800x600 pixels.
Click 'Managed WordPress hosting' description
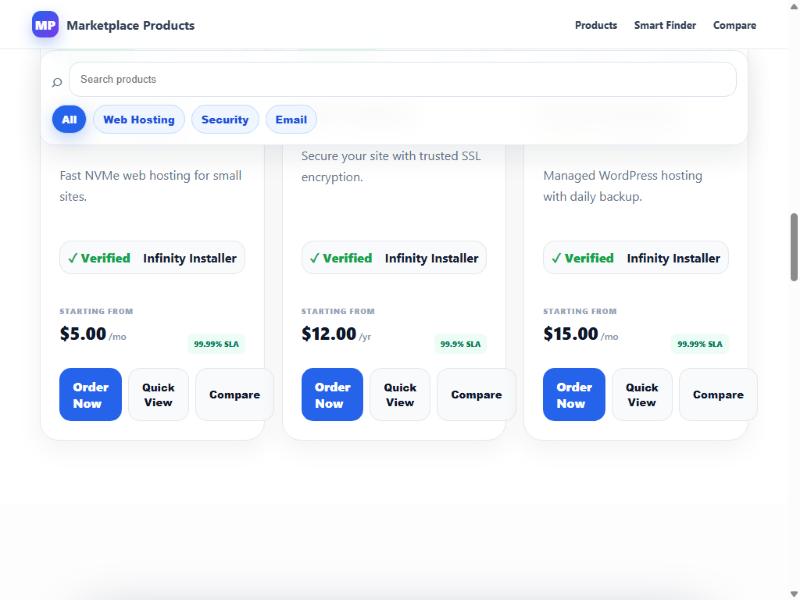(622, 186)
